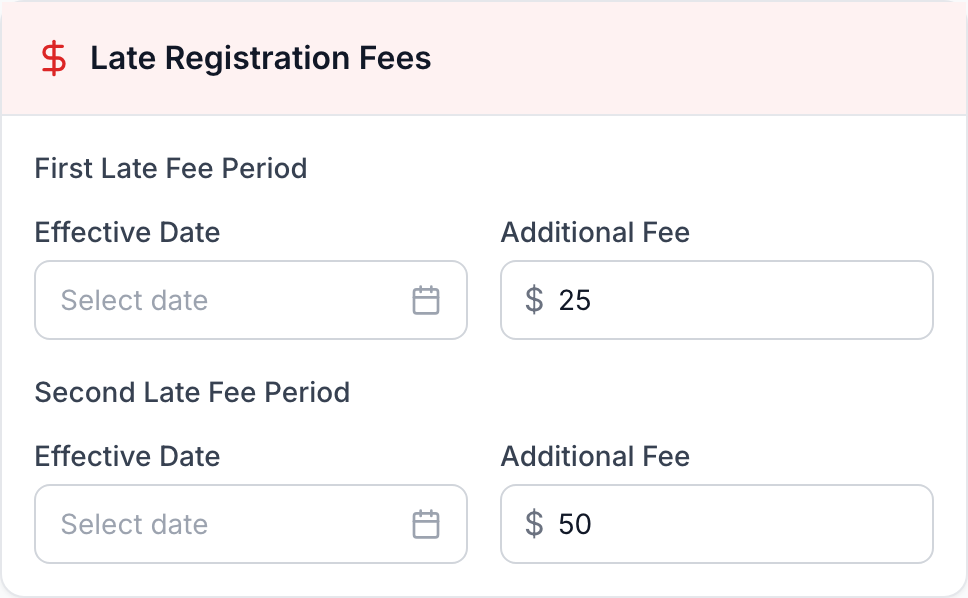The image size is (968, 598).
Task: Open calendar picker for second late fee period
Action: 426,524
